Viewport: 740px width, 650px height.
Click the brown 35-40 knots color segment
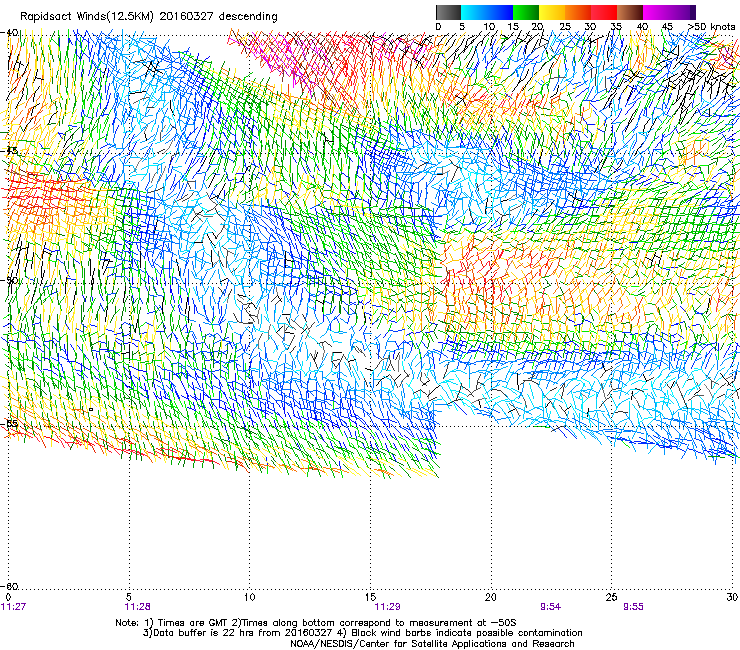[x=630, y=12]
